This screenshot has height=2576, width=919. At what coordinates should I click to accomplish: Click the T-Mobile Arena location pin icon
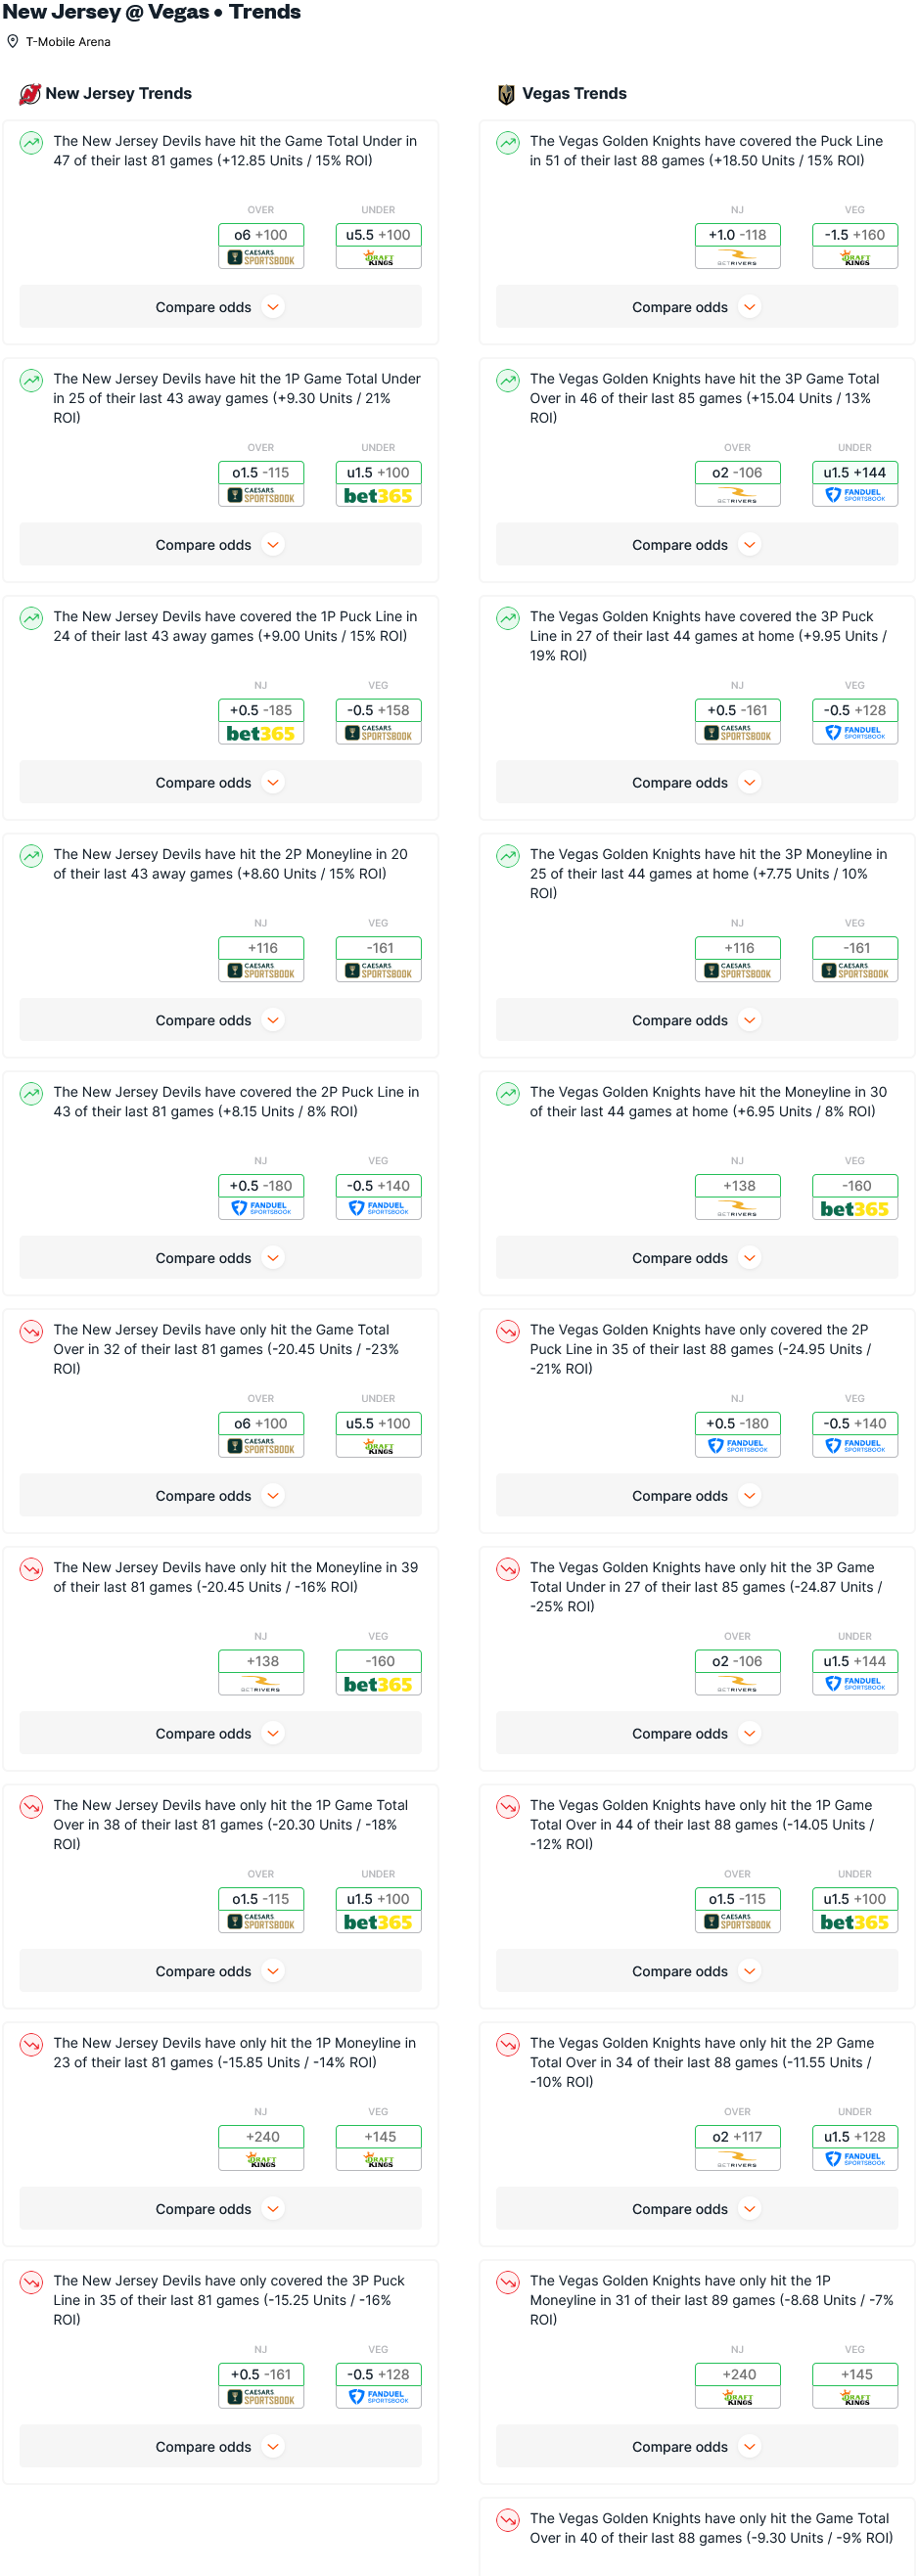click(x=13, y=41)
